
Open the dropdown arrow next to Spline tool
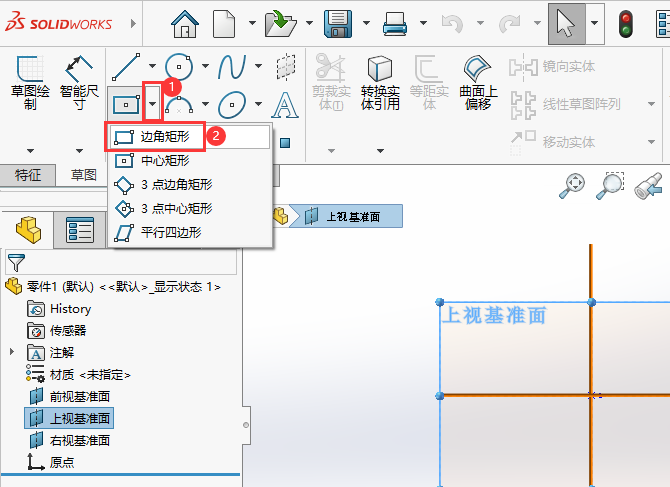[x=259, y=66]
